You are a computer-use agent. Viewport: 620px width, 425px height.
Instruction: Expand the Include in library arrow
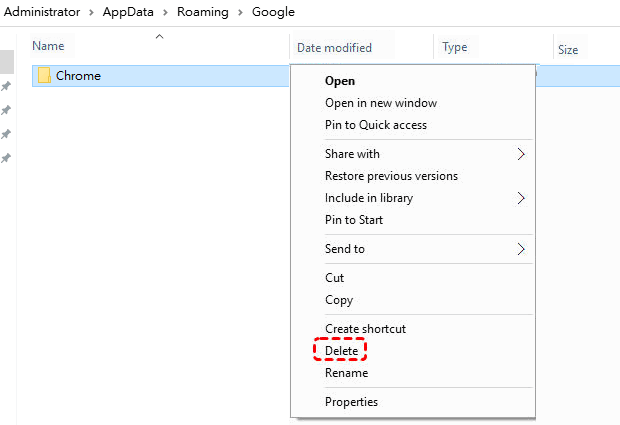coord(521,198)
